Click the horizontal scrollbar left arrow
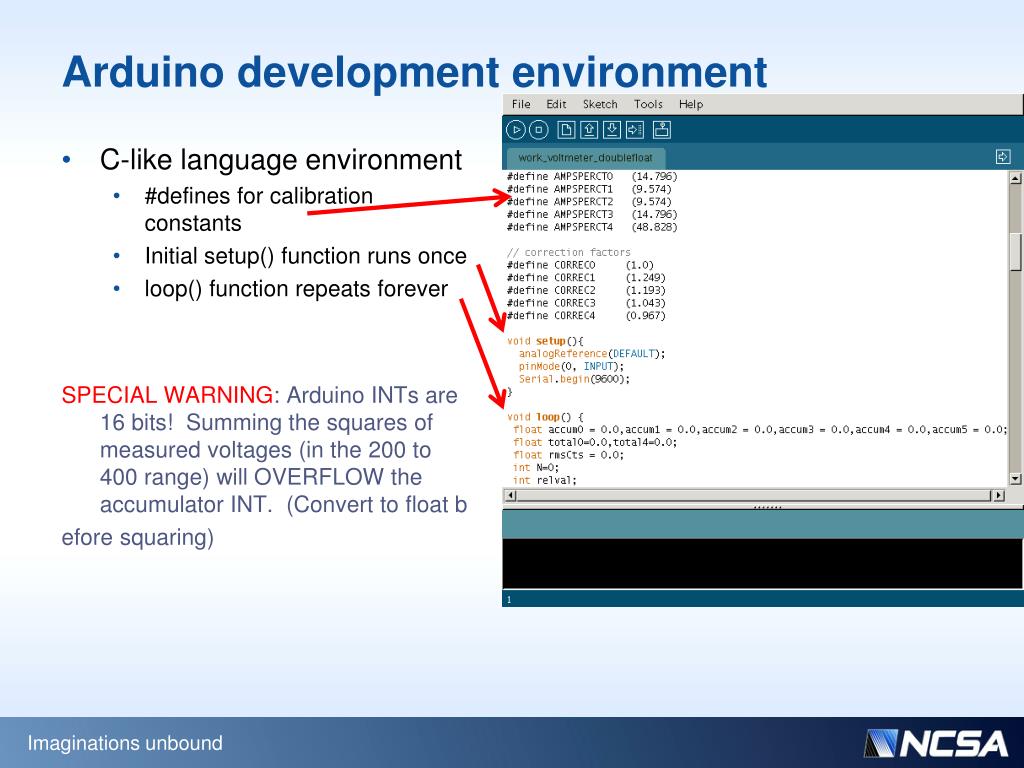Image resolution: width=1024 pixels, height=768 pixels. [511, 495]
